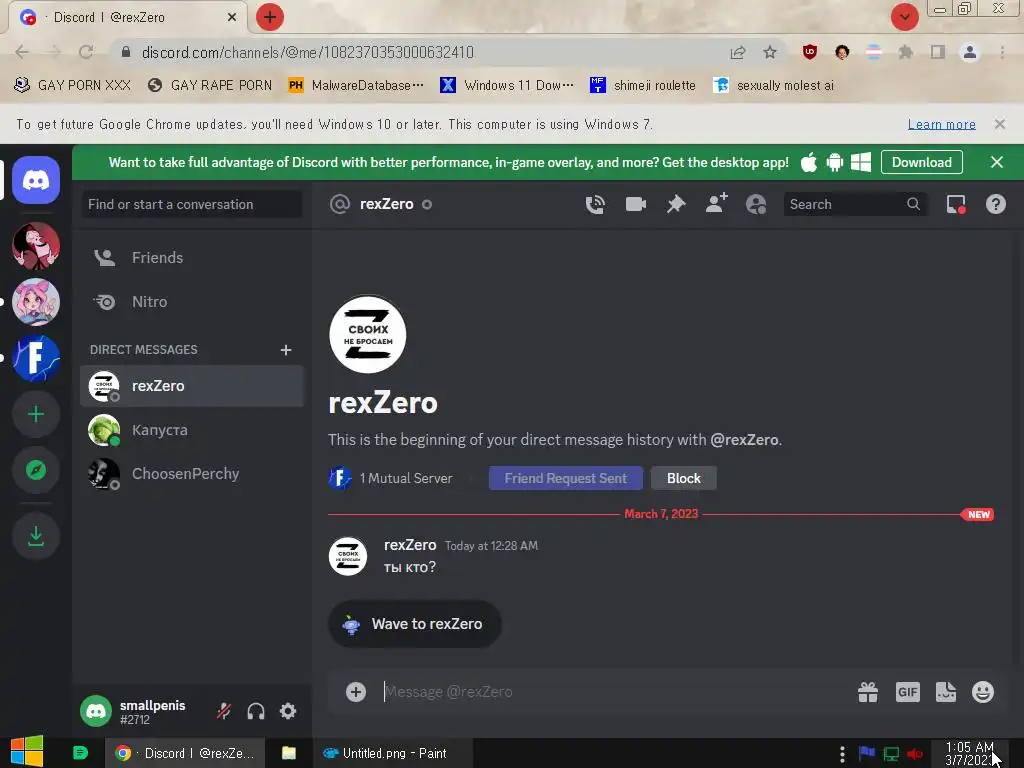Open the blue F server icon
The width and height of the screenshot is (1024, 768).
click(36, 359)
